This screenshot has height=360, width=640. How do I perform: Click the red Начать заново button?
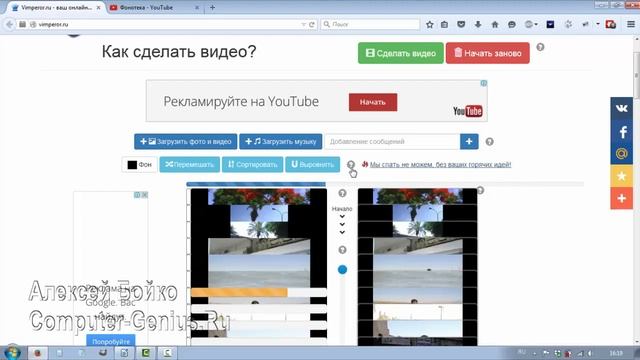pos(488,53)
